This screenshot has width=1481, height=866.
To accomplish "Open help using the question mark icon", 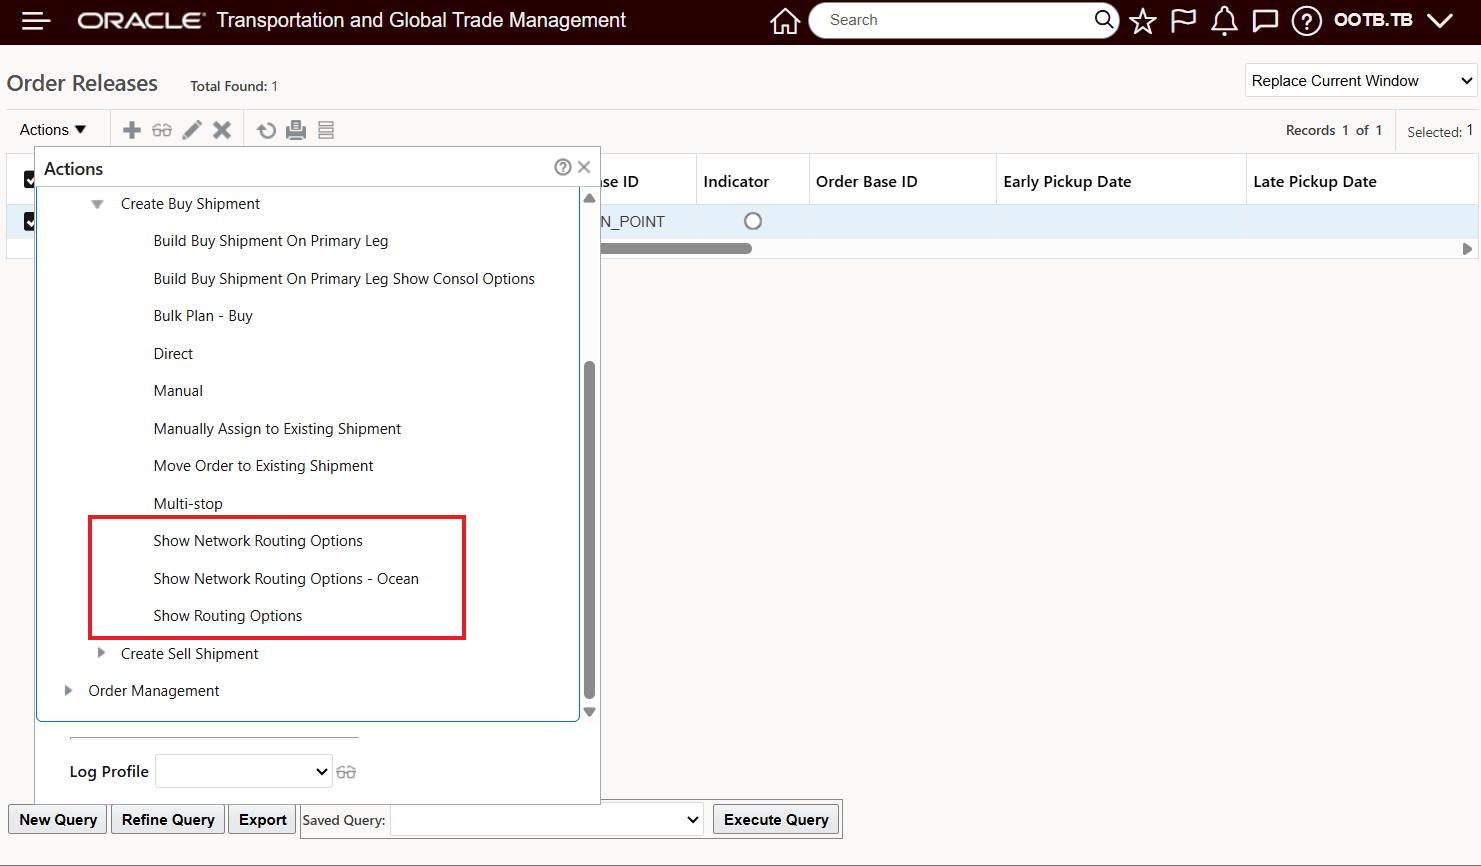I will [1306, 19].
